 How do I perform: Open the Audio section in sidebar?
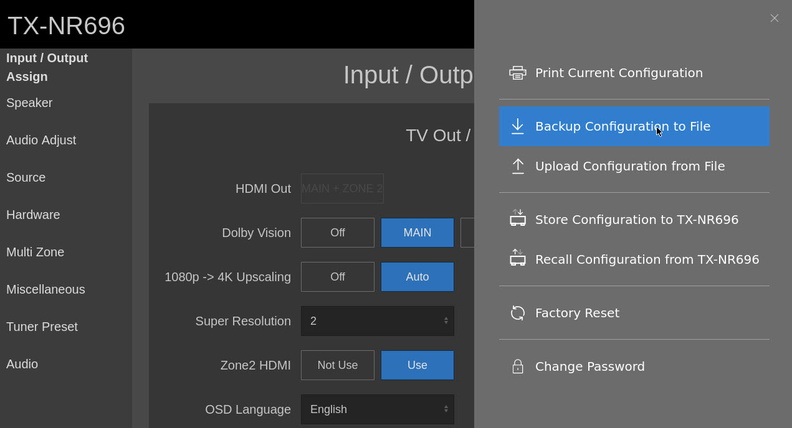[22, 364]
